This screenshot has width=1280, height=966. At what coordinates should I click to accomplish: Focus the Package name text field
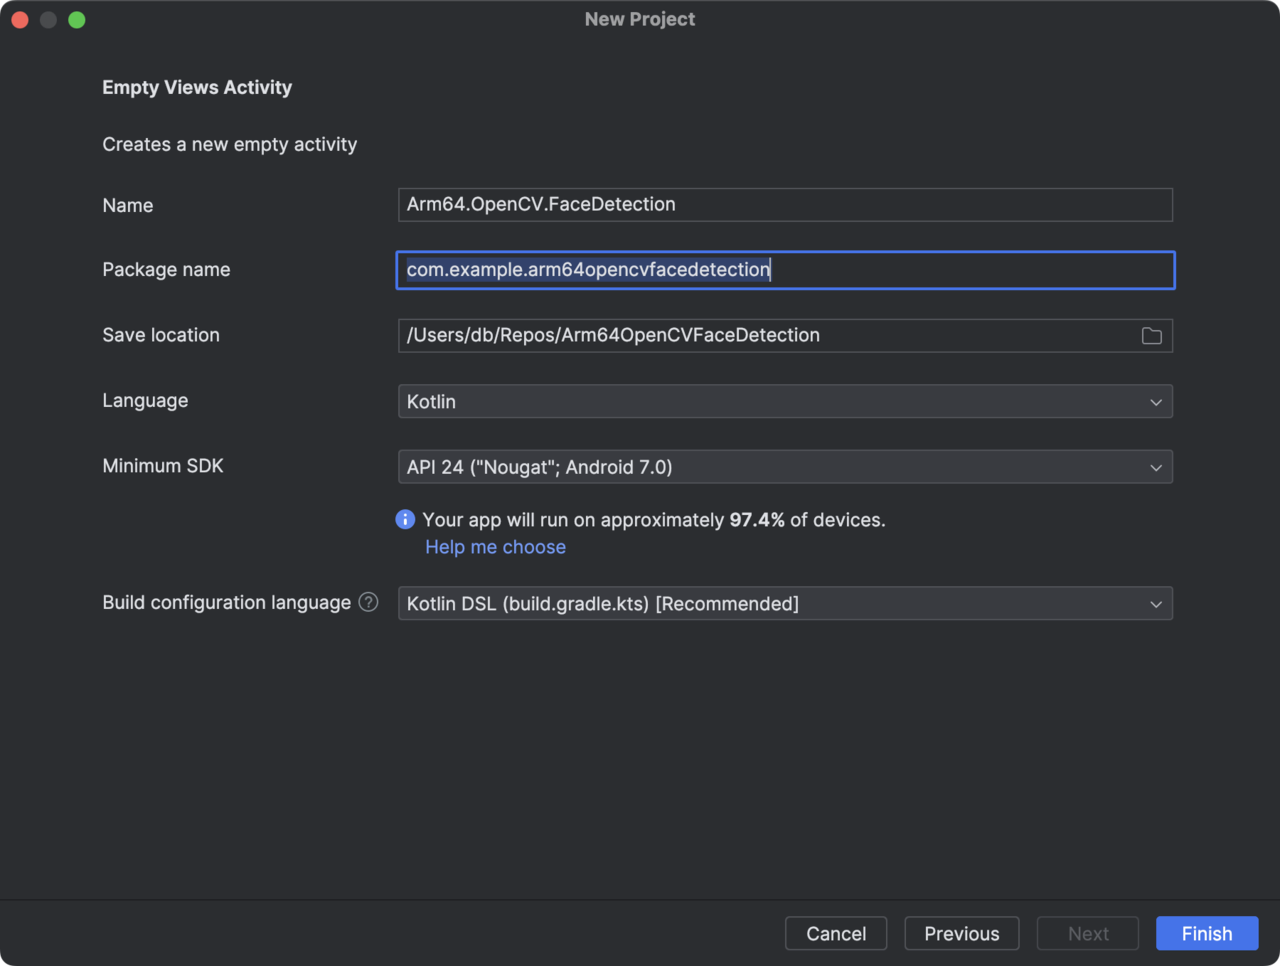tap(784, 270)
